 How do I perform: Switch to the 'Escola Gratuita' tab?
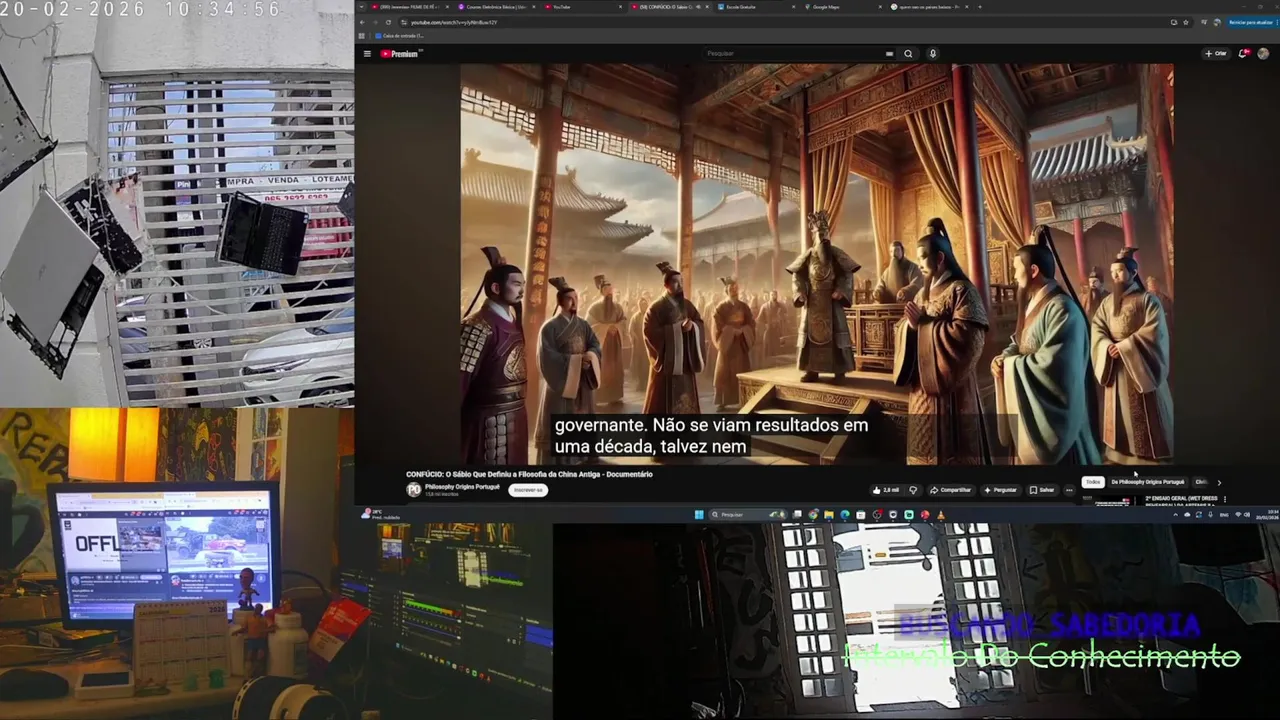tap(759, 7)
